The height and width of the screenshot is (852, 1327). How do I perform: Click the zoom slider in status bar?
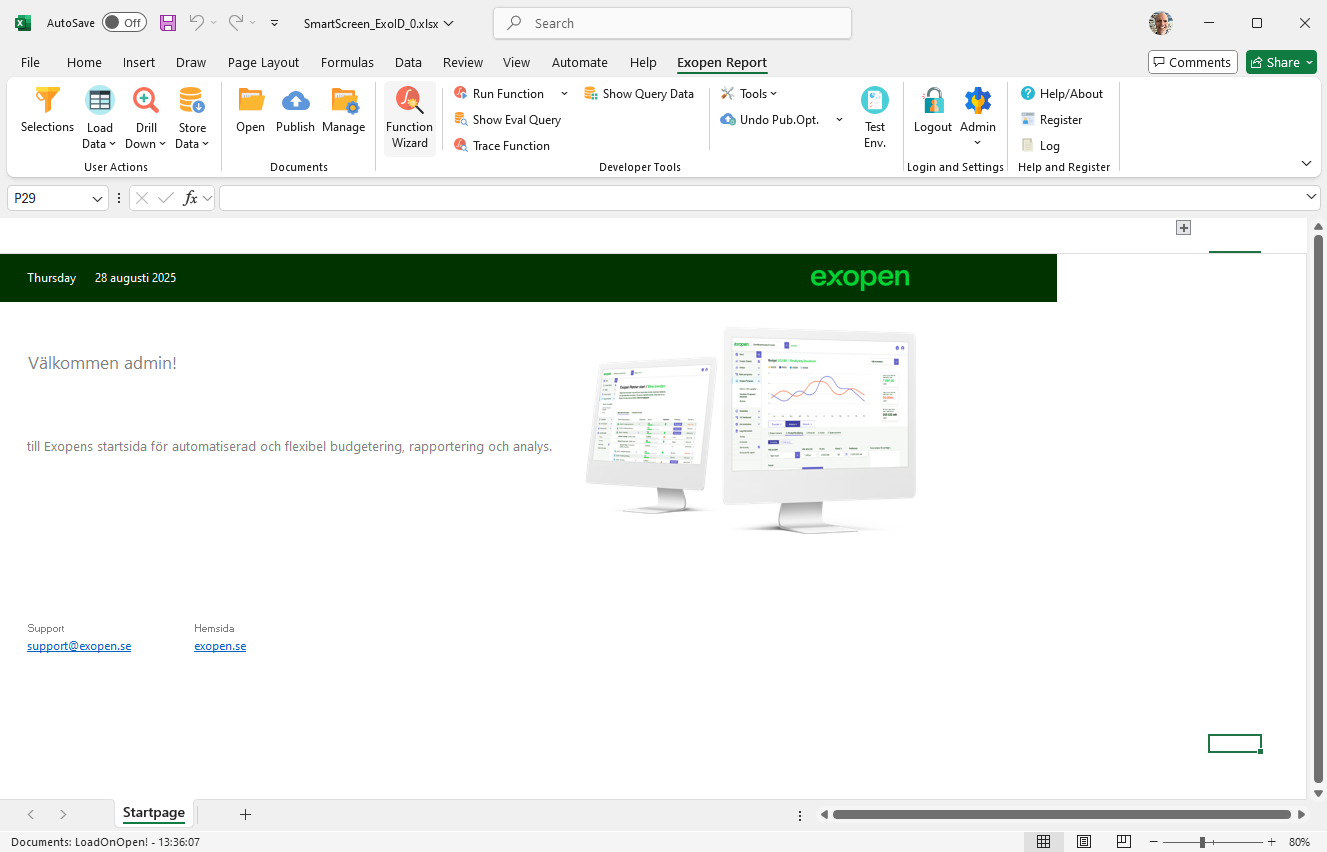pos(1202,842)
